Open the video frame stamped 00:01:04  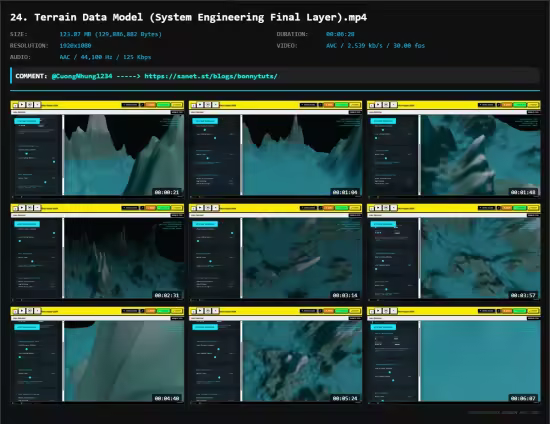point(275,149)
